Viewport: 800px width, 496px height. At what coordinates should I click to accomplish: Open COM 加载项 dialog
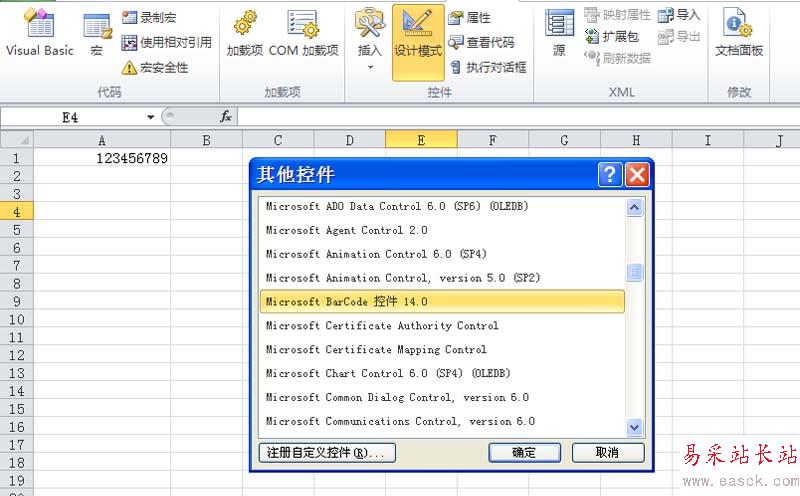304,34
